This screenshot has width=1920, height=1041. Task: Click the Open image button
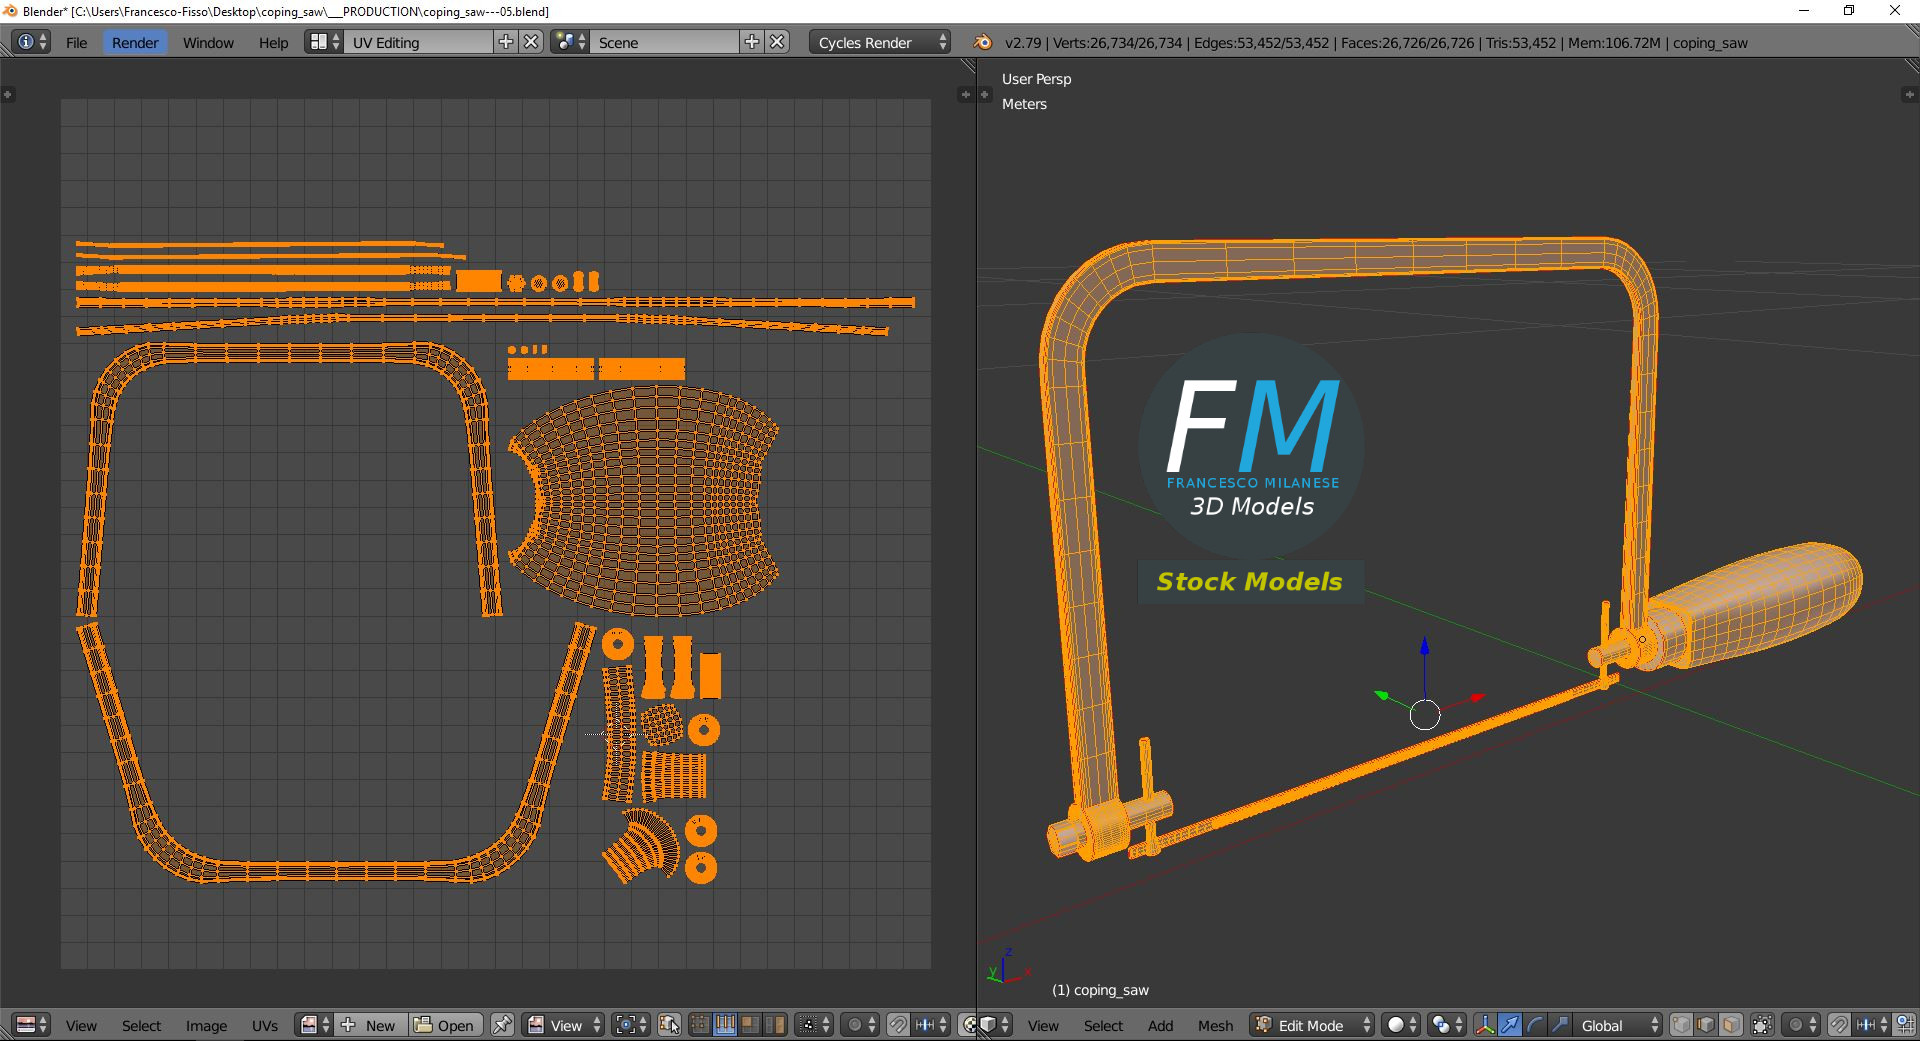(x=446, y=1025)
